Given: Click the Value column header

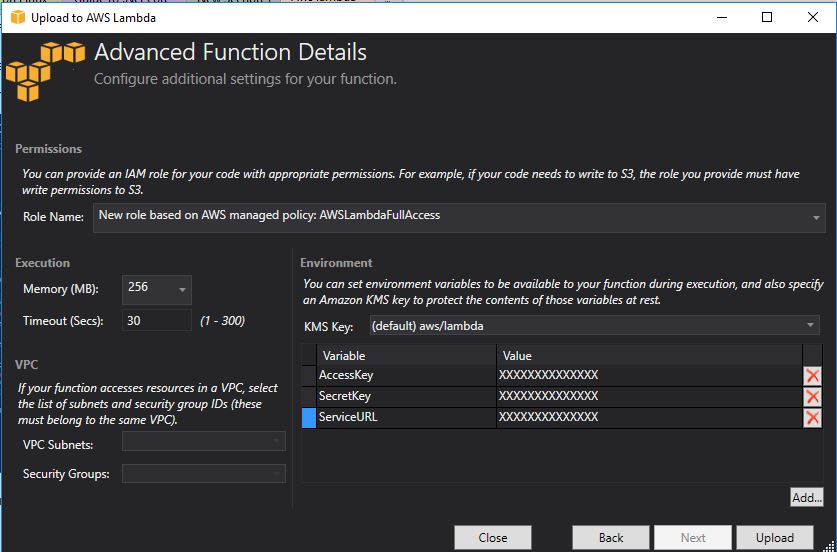Looking at the screenshot, I should [648, 355].
